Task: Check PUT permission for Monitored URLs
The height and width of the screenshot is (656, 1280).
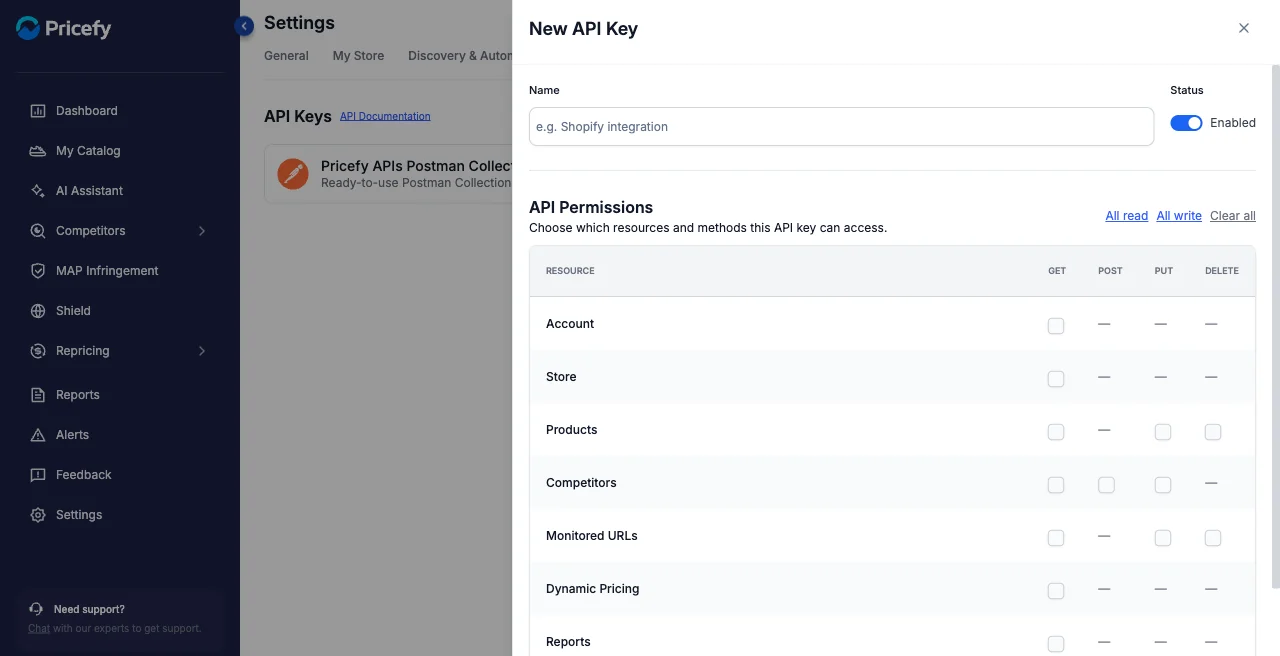Action: 1163,538
